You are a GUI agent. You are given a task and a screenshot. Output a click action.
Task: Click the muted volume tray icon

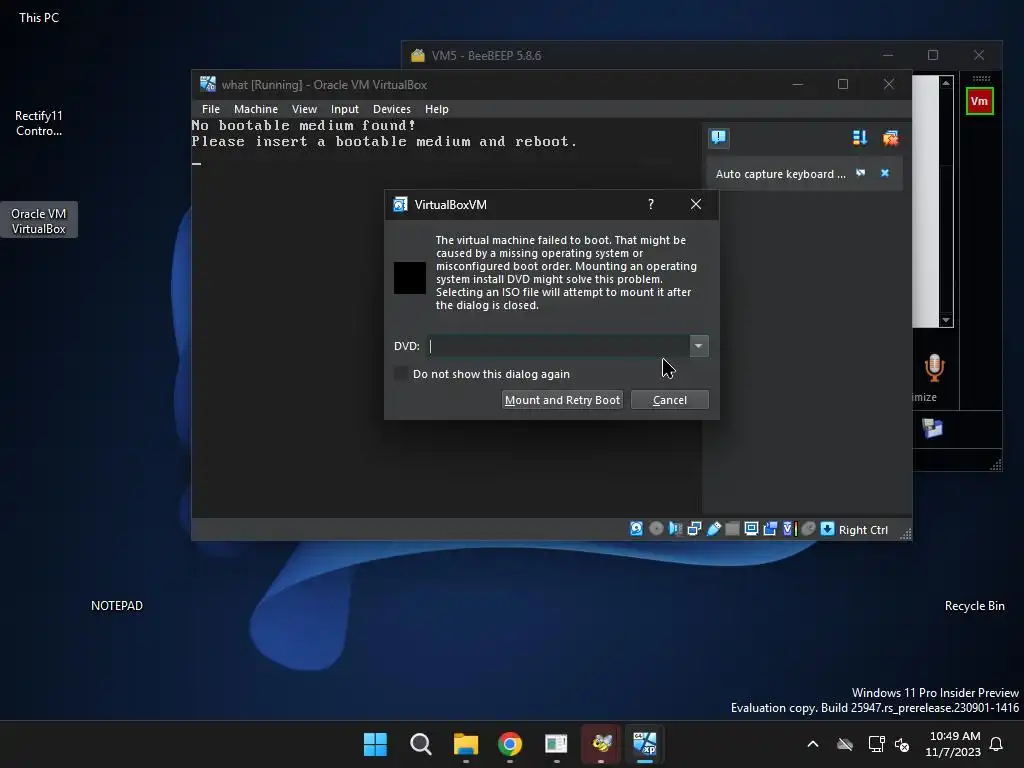(903, 744)
